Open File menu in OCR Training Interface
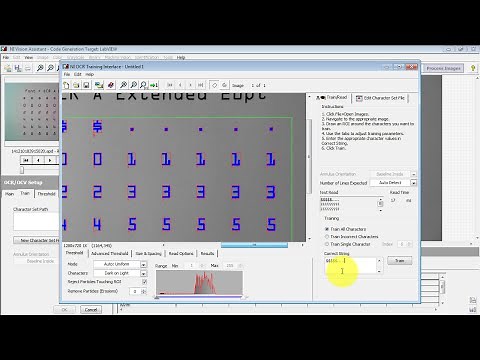 (67, 74)
